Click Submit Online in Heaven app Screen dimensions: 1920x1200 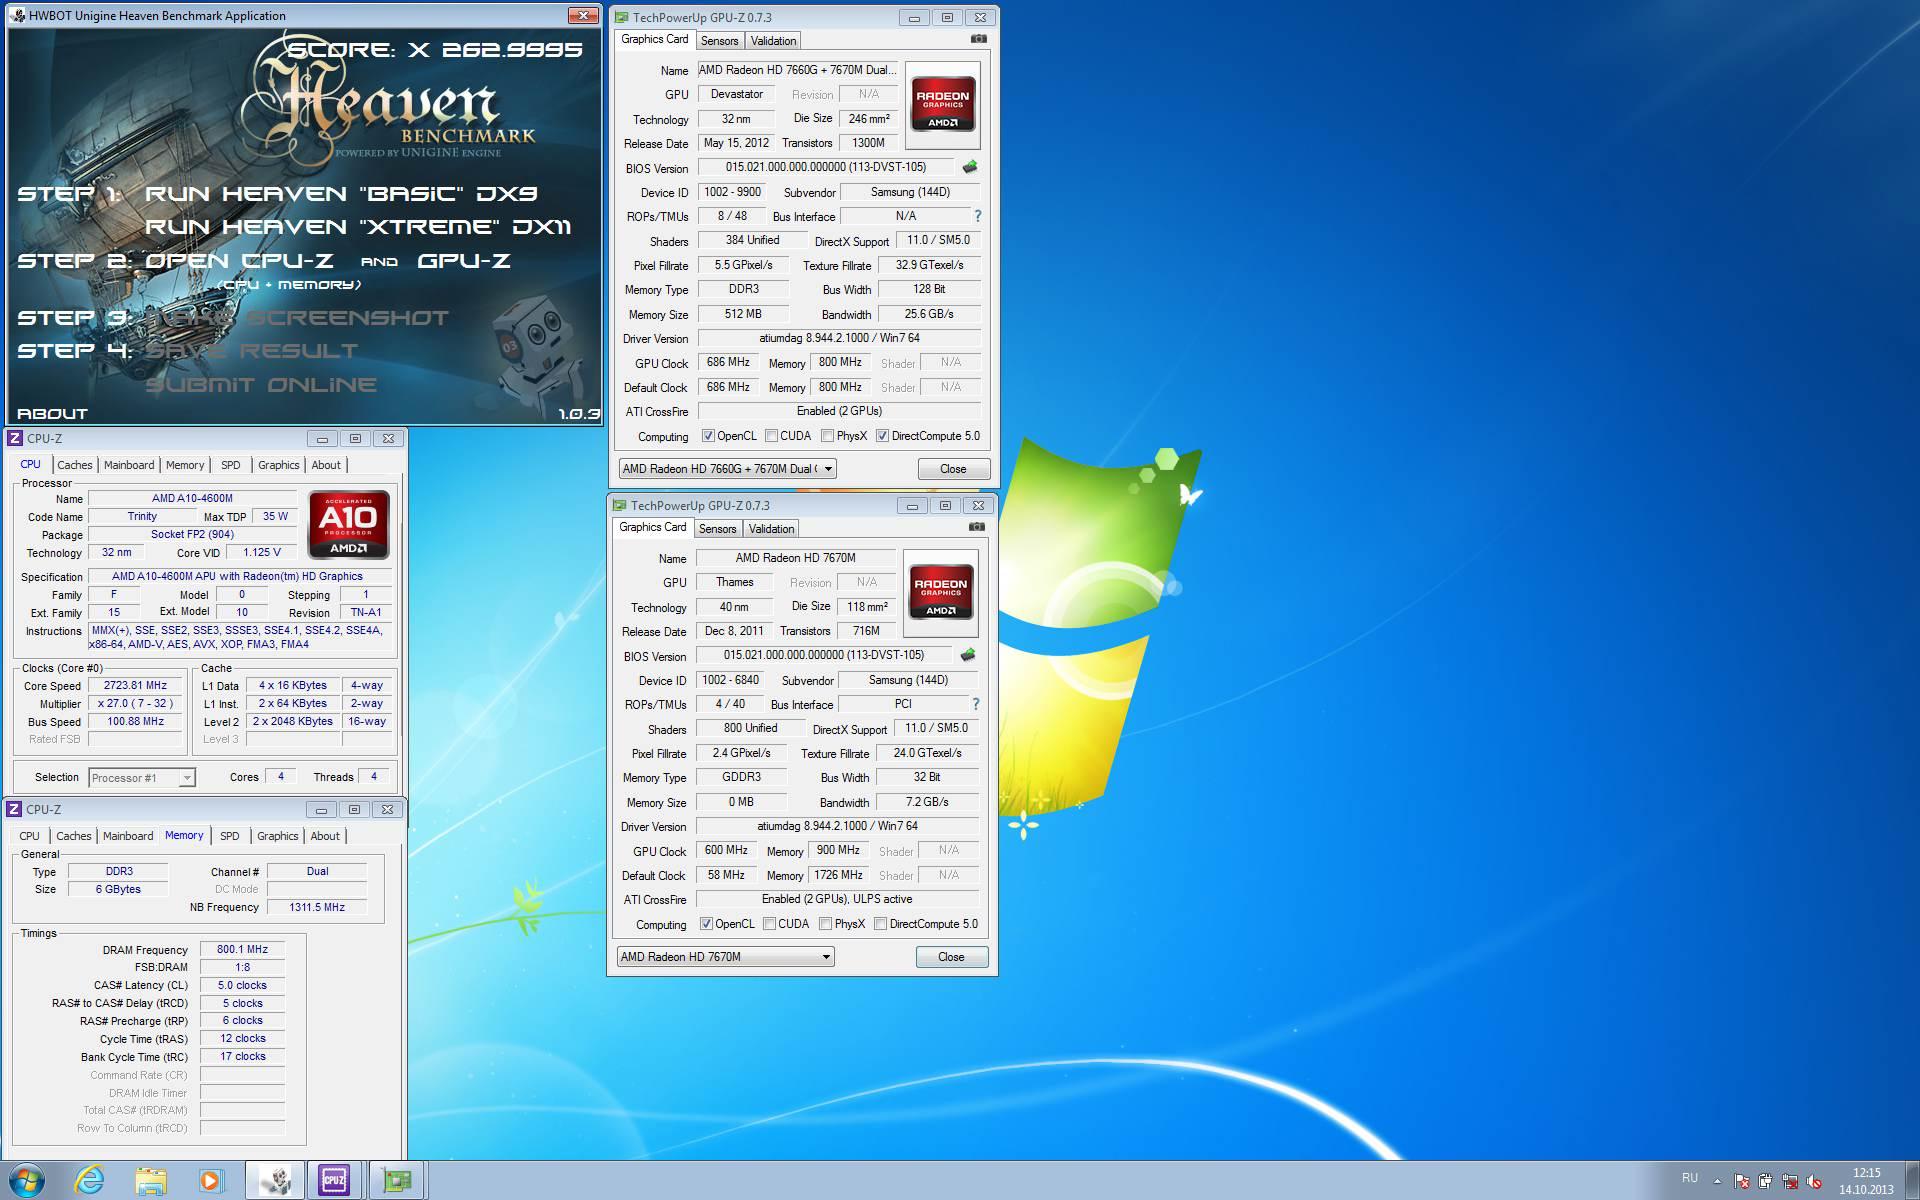pyautogui.click(x=261, y=385)
